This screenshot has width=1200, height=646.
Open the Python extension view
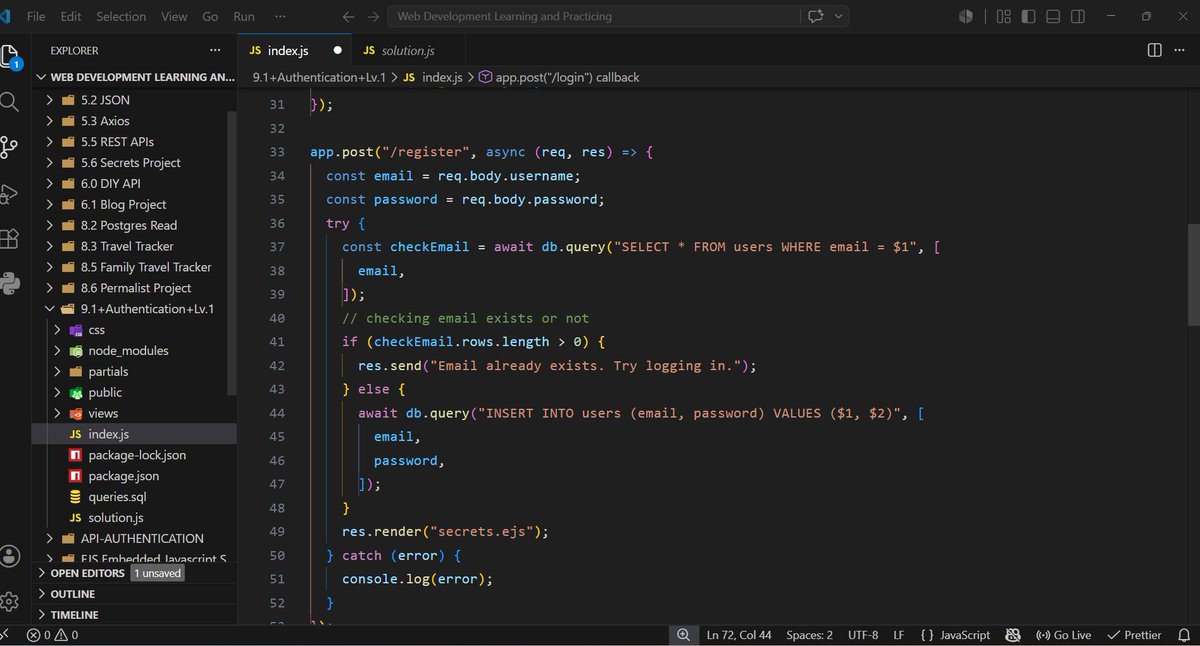click(x=10, y=284)
